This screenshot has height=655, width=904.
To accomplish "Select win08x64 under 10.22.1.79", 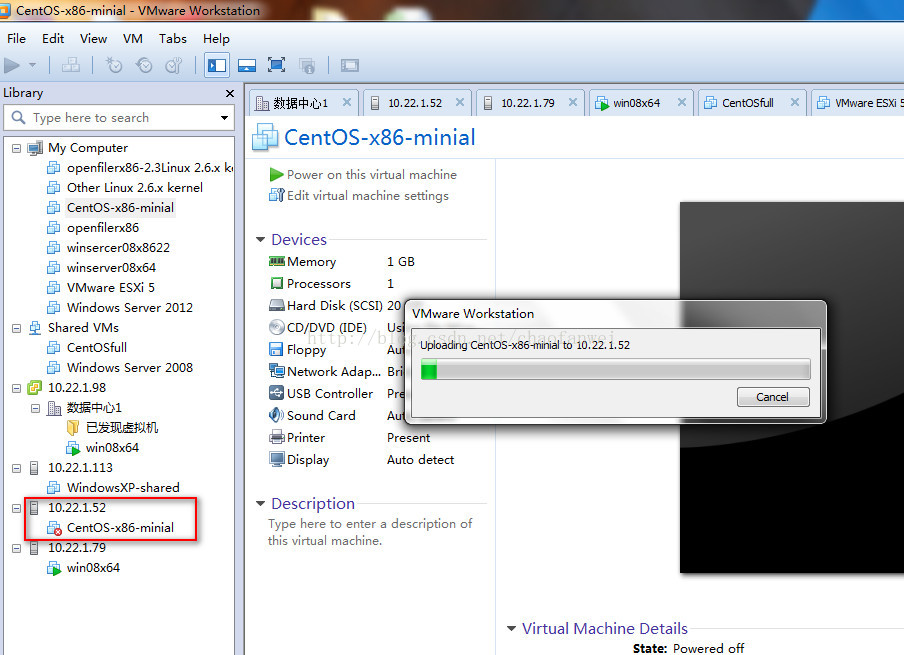I will pyautogui.click(x=84, y=568).
